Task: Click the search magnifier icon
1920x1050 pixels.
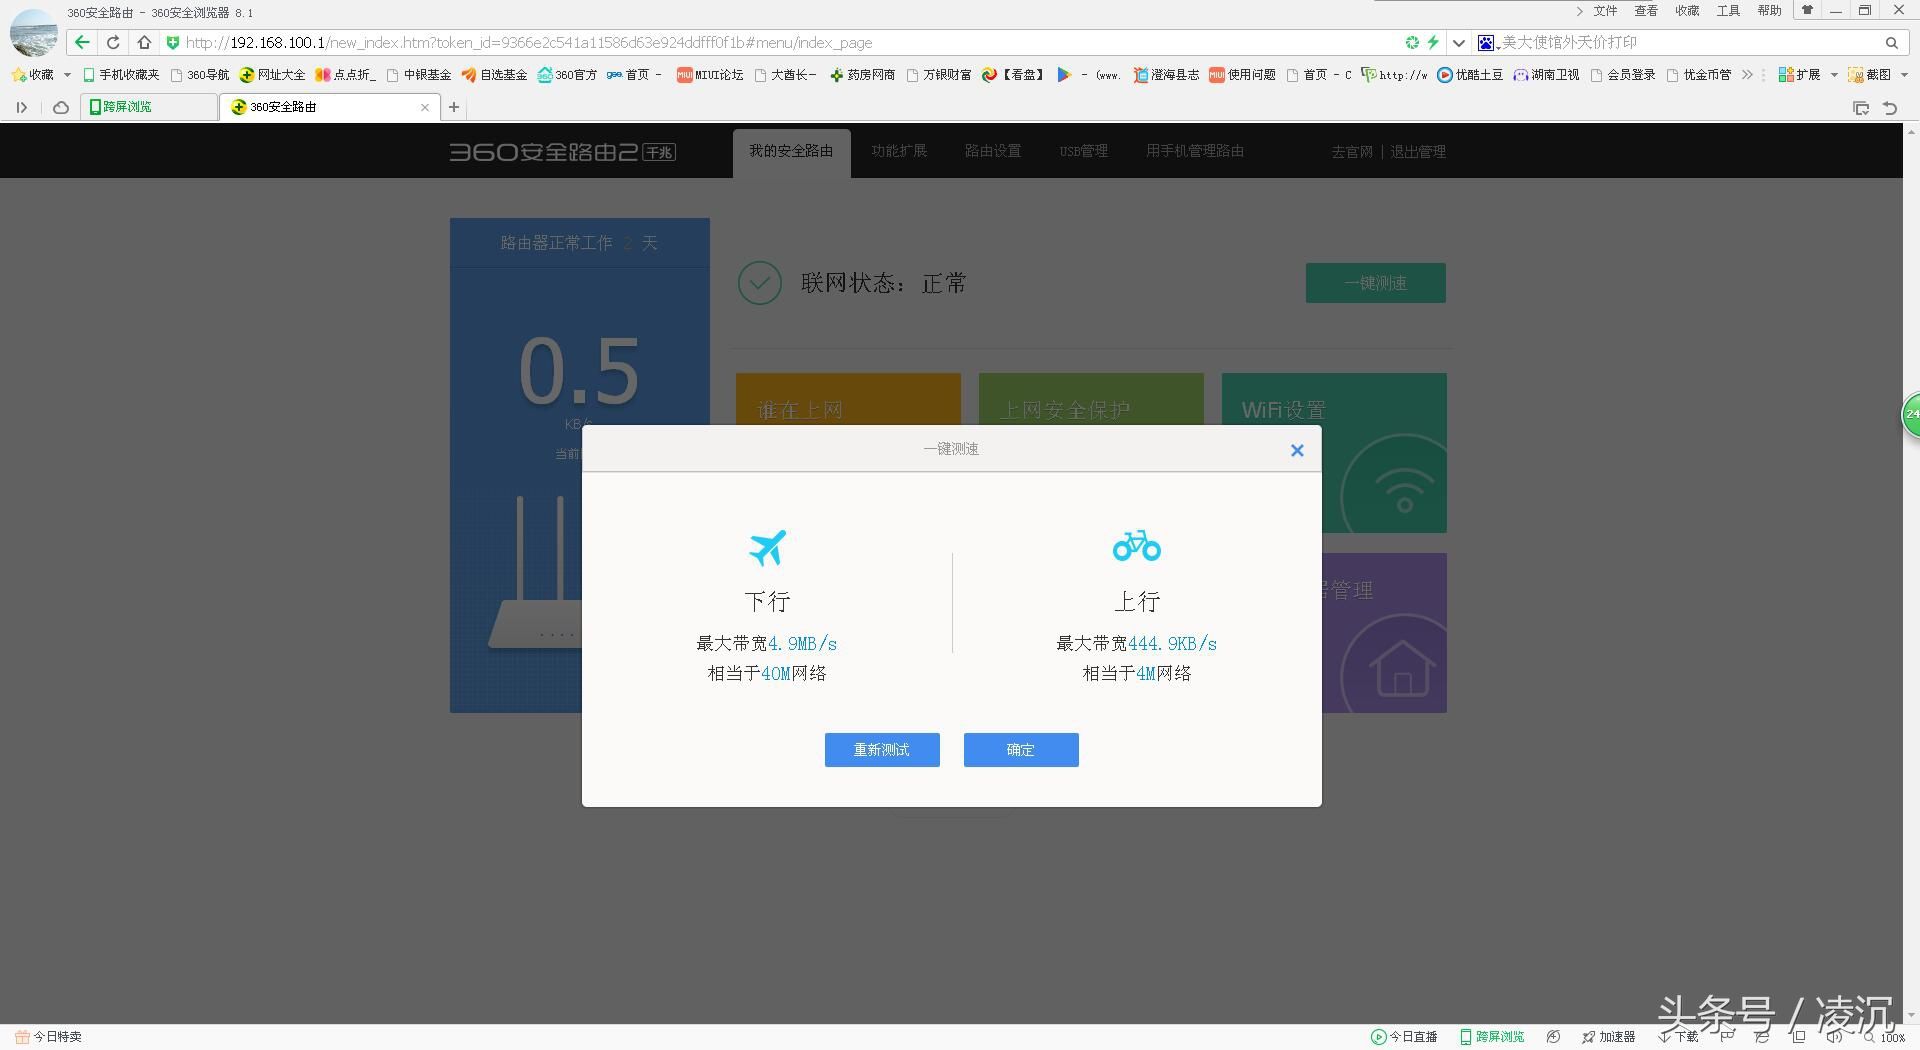Action: 1892,43
